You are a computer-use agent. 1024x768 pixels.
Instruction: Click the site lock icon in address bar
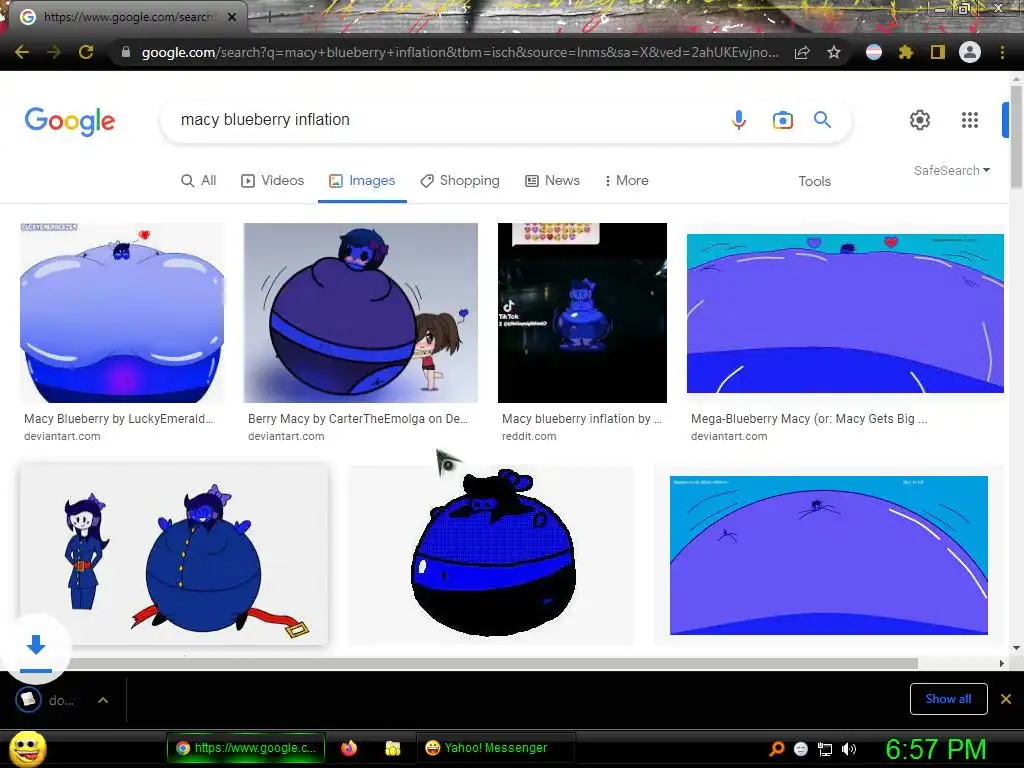[126, 52]
